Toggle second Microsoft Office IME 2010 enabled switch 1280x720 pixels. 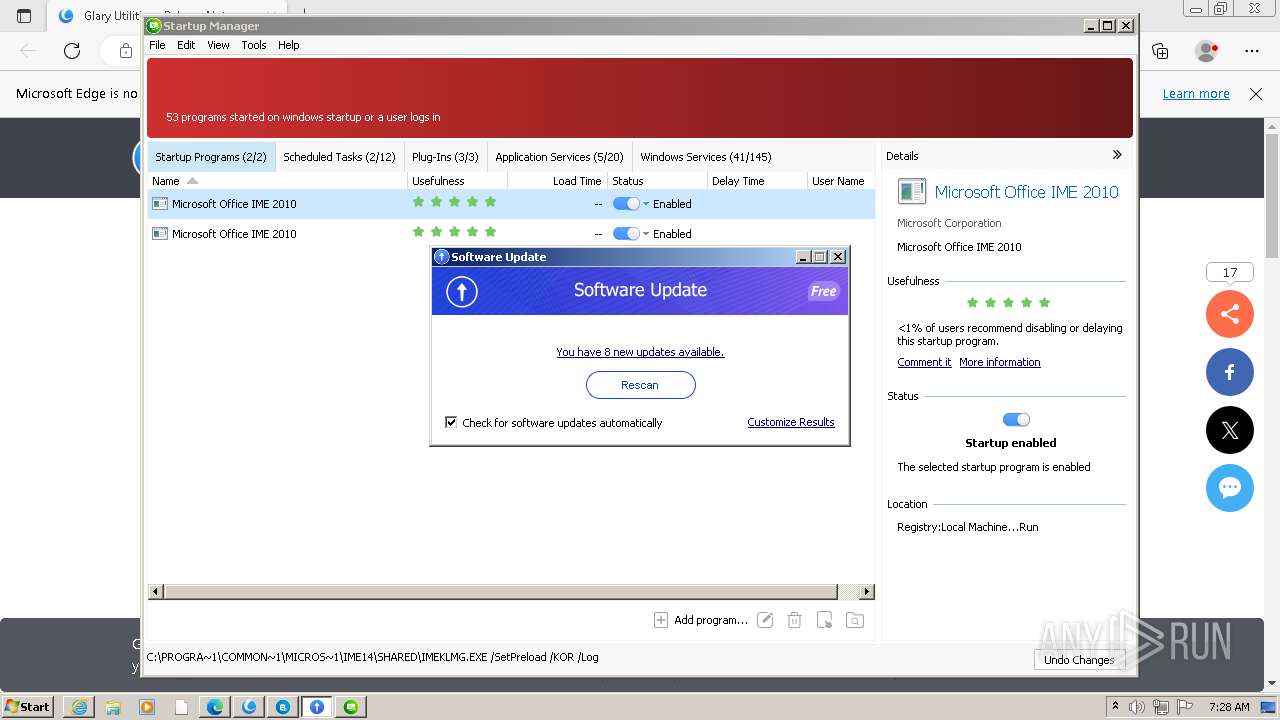click(x=626, y=233)
